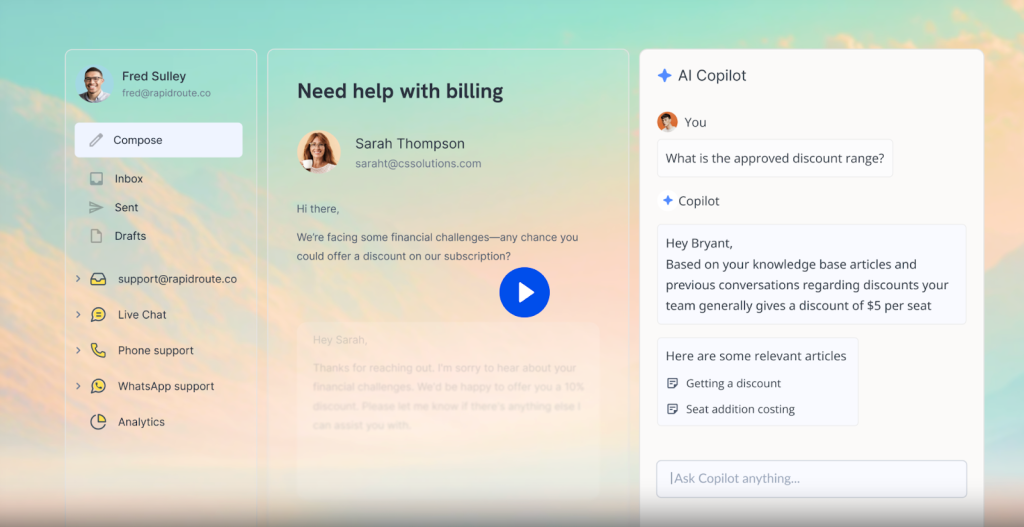Expand the Live Chat chevron

click(78, 314)
